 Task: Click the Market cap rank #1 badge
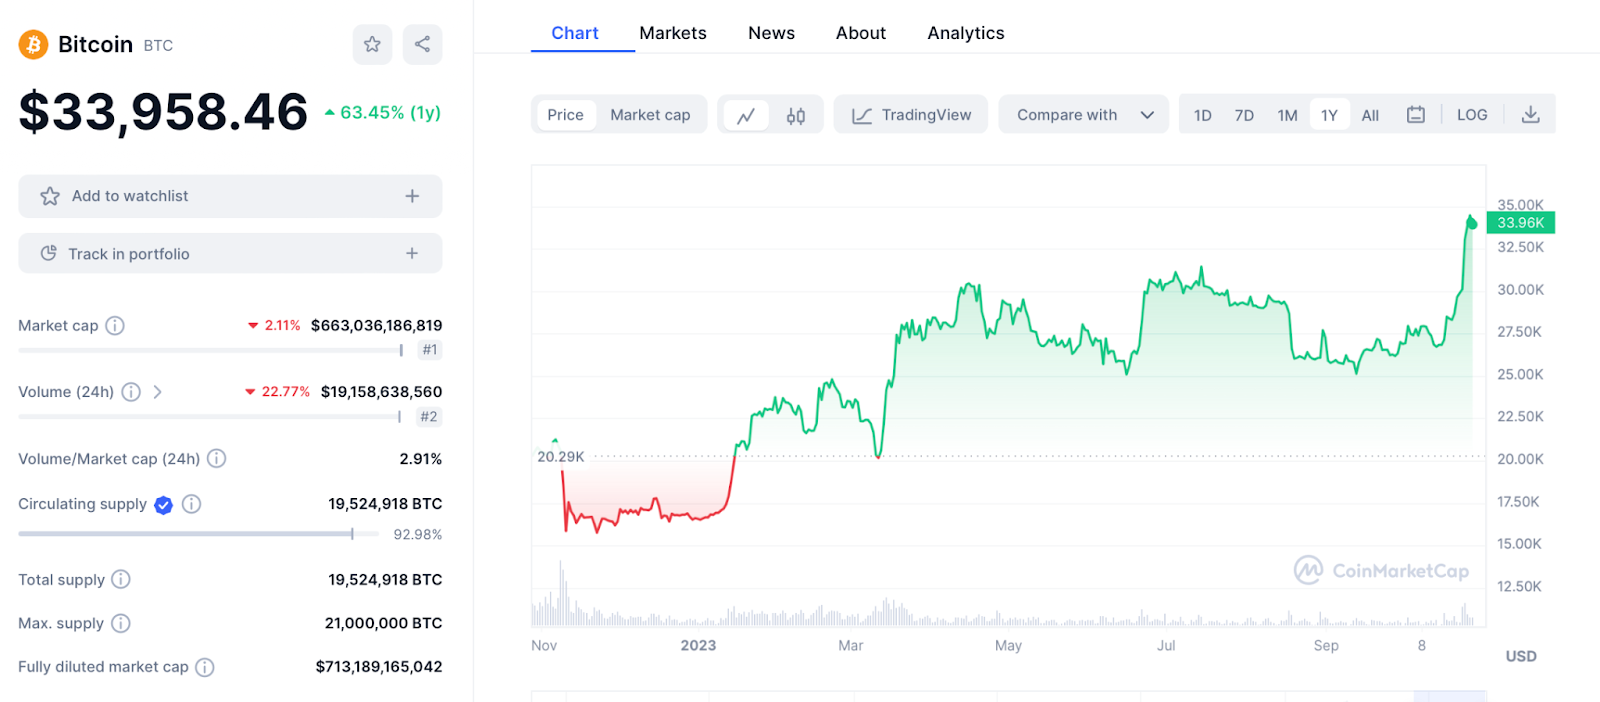(430, 350)
